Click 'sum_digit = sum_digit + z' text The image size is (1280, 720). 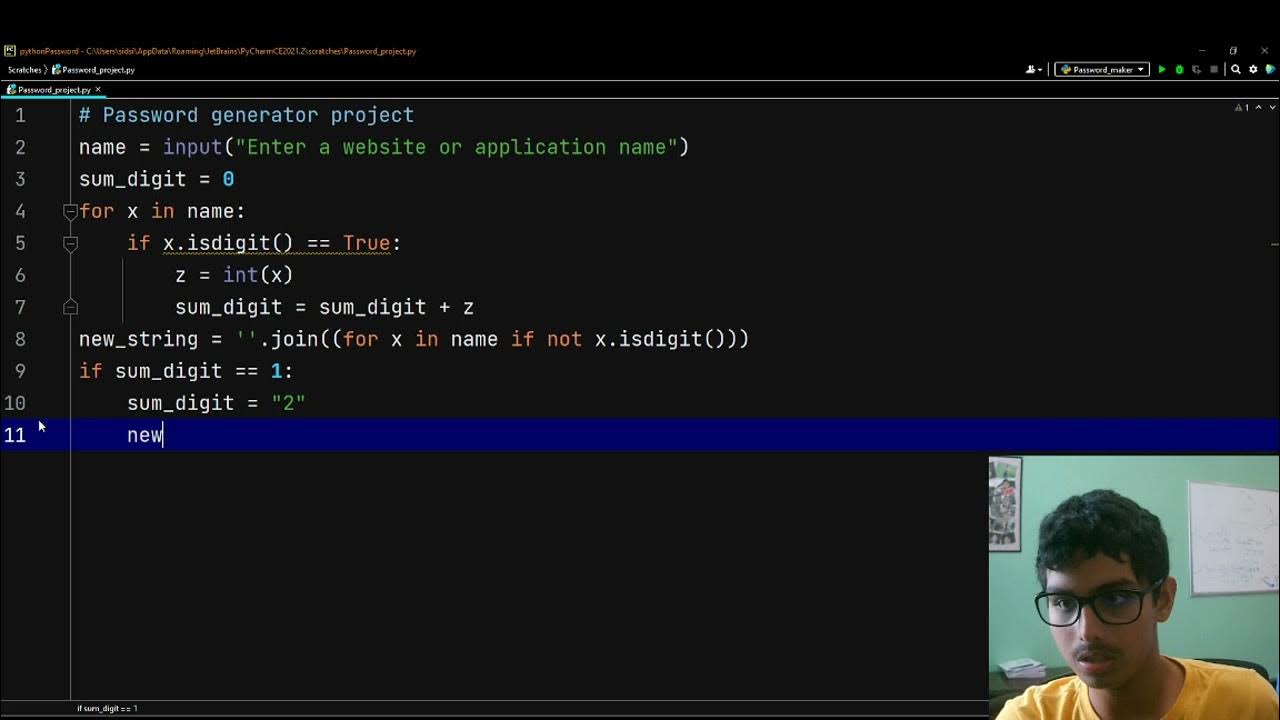[x=324, y=307]
